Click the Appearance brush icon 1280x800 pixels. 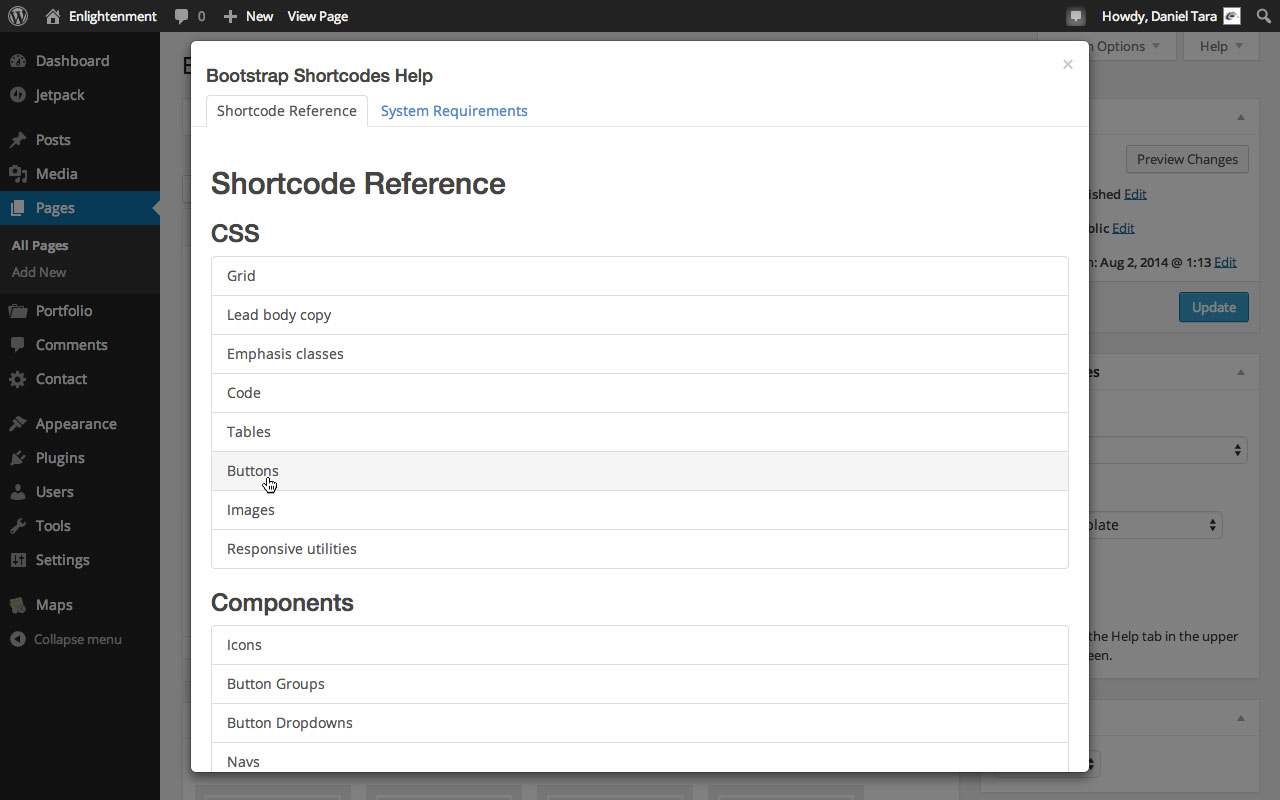[18, 424]
